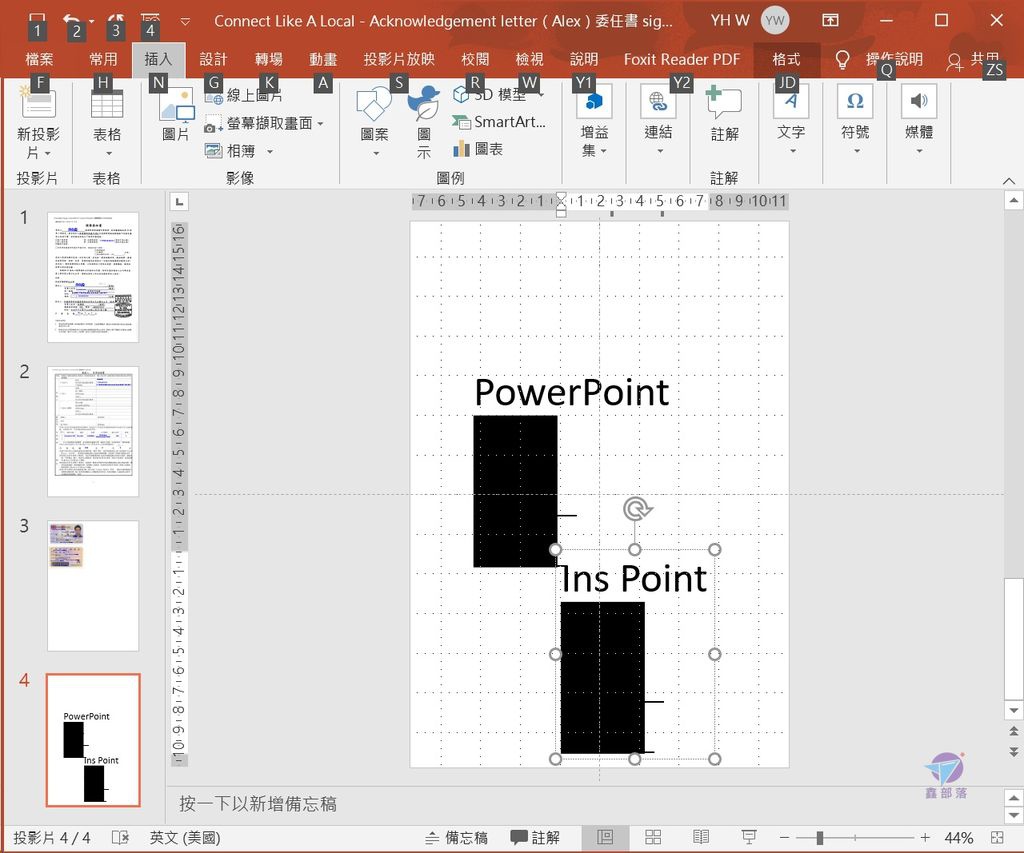The height and width of the screenshot is (853, 1024).
Task: Click the PowerPoint text on slide
Action: point(571,393)
